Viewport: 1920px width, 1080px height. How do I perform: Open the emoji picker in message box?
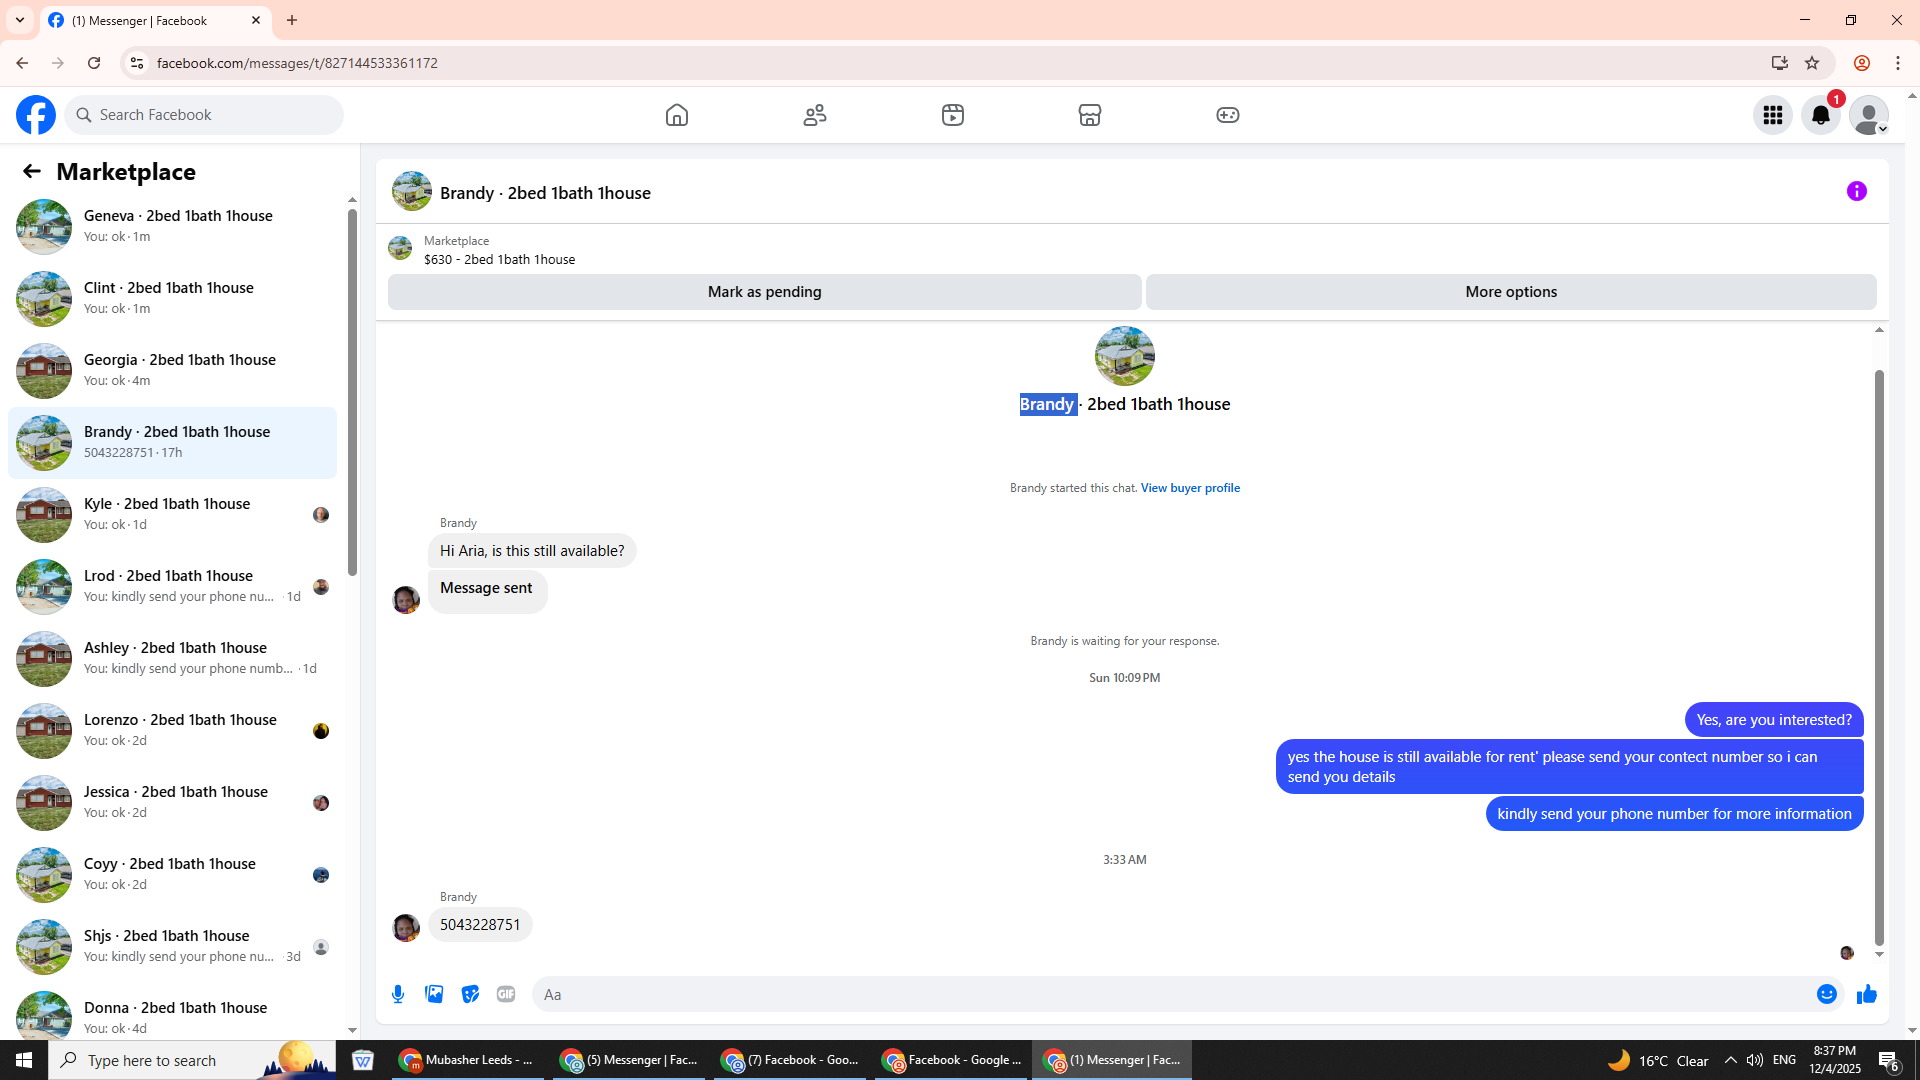[x=1826, y=994]
